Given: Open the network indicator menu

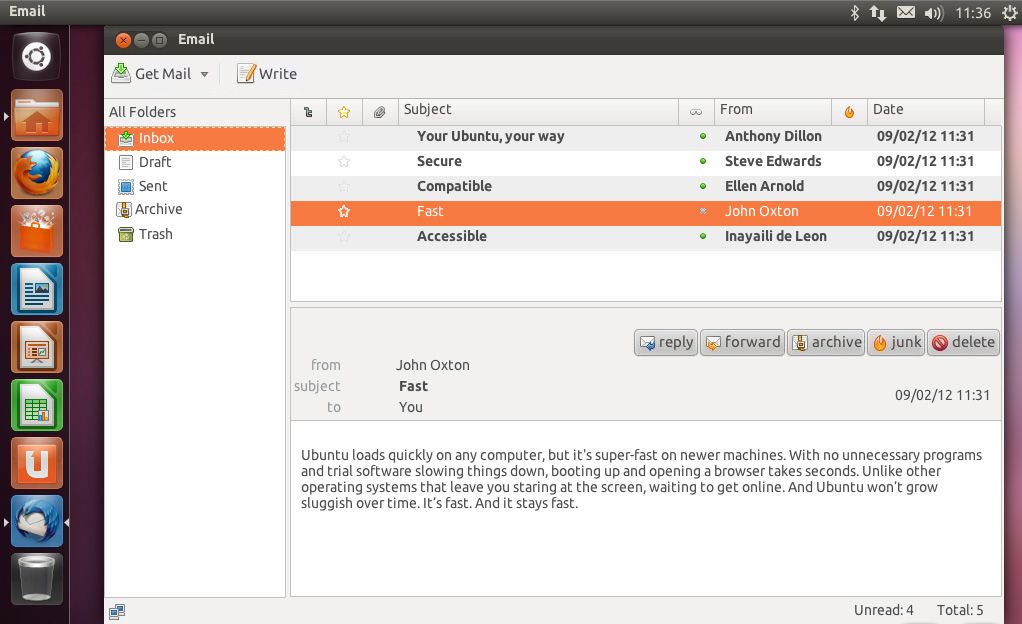Looking at the screenshot, I should coord(878,13).
